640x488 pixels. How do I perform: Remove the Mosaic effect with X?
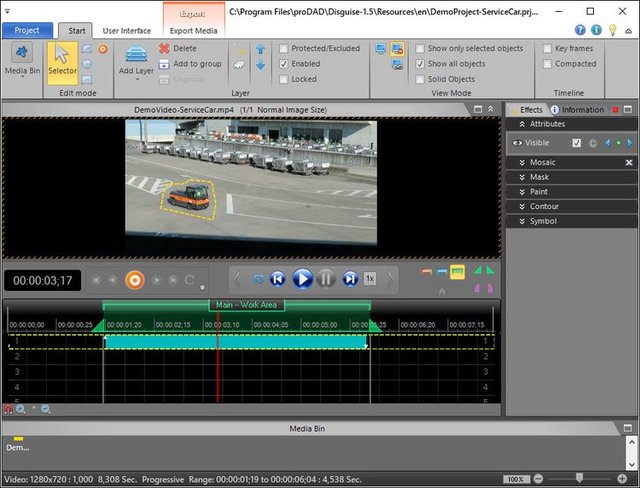pos(629,162)
